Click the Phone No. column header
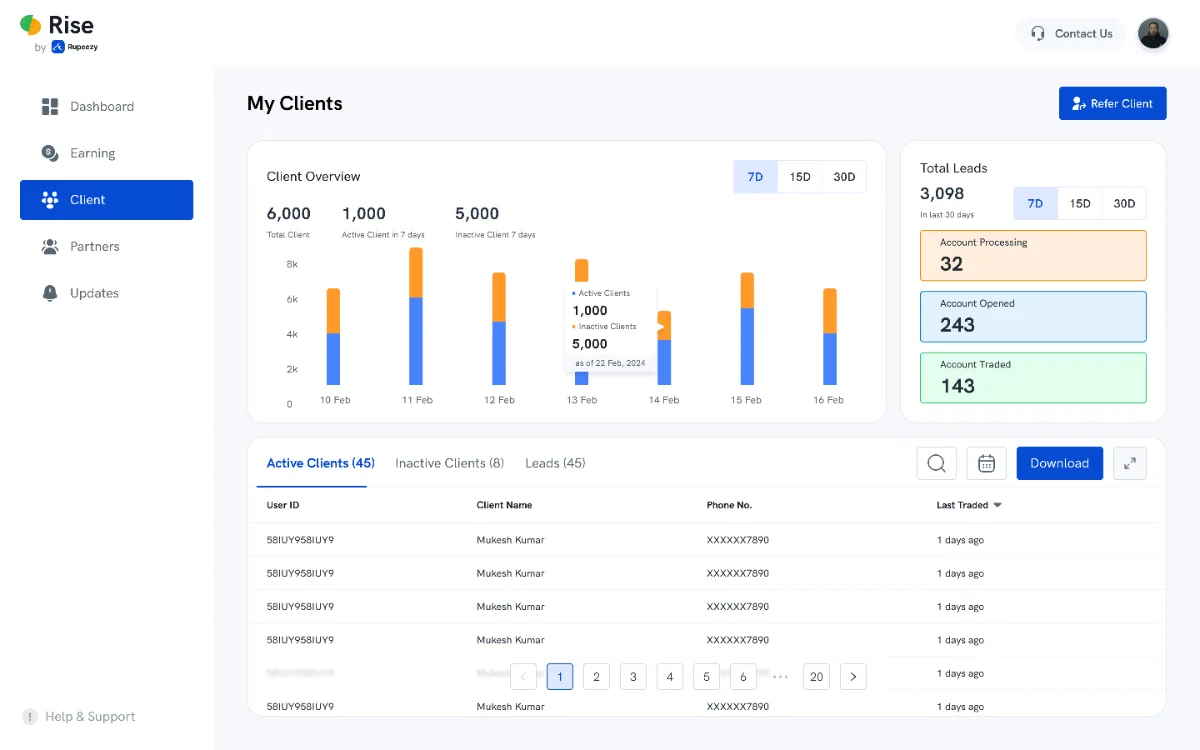1200x750 pixels. point(729,505)
